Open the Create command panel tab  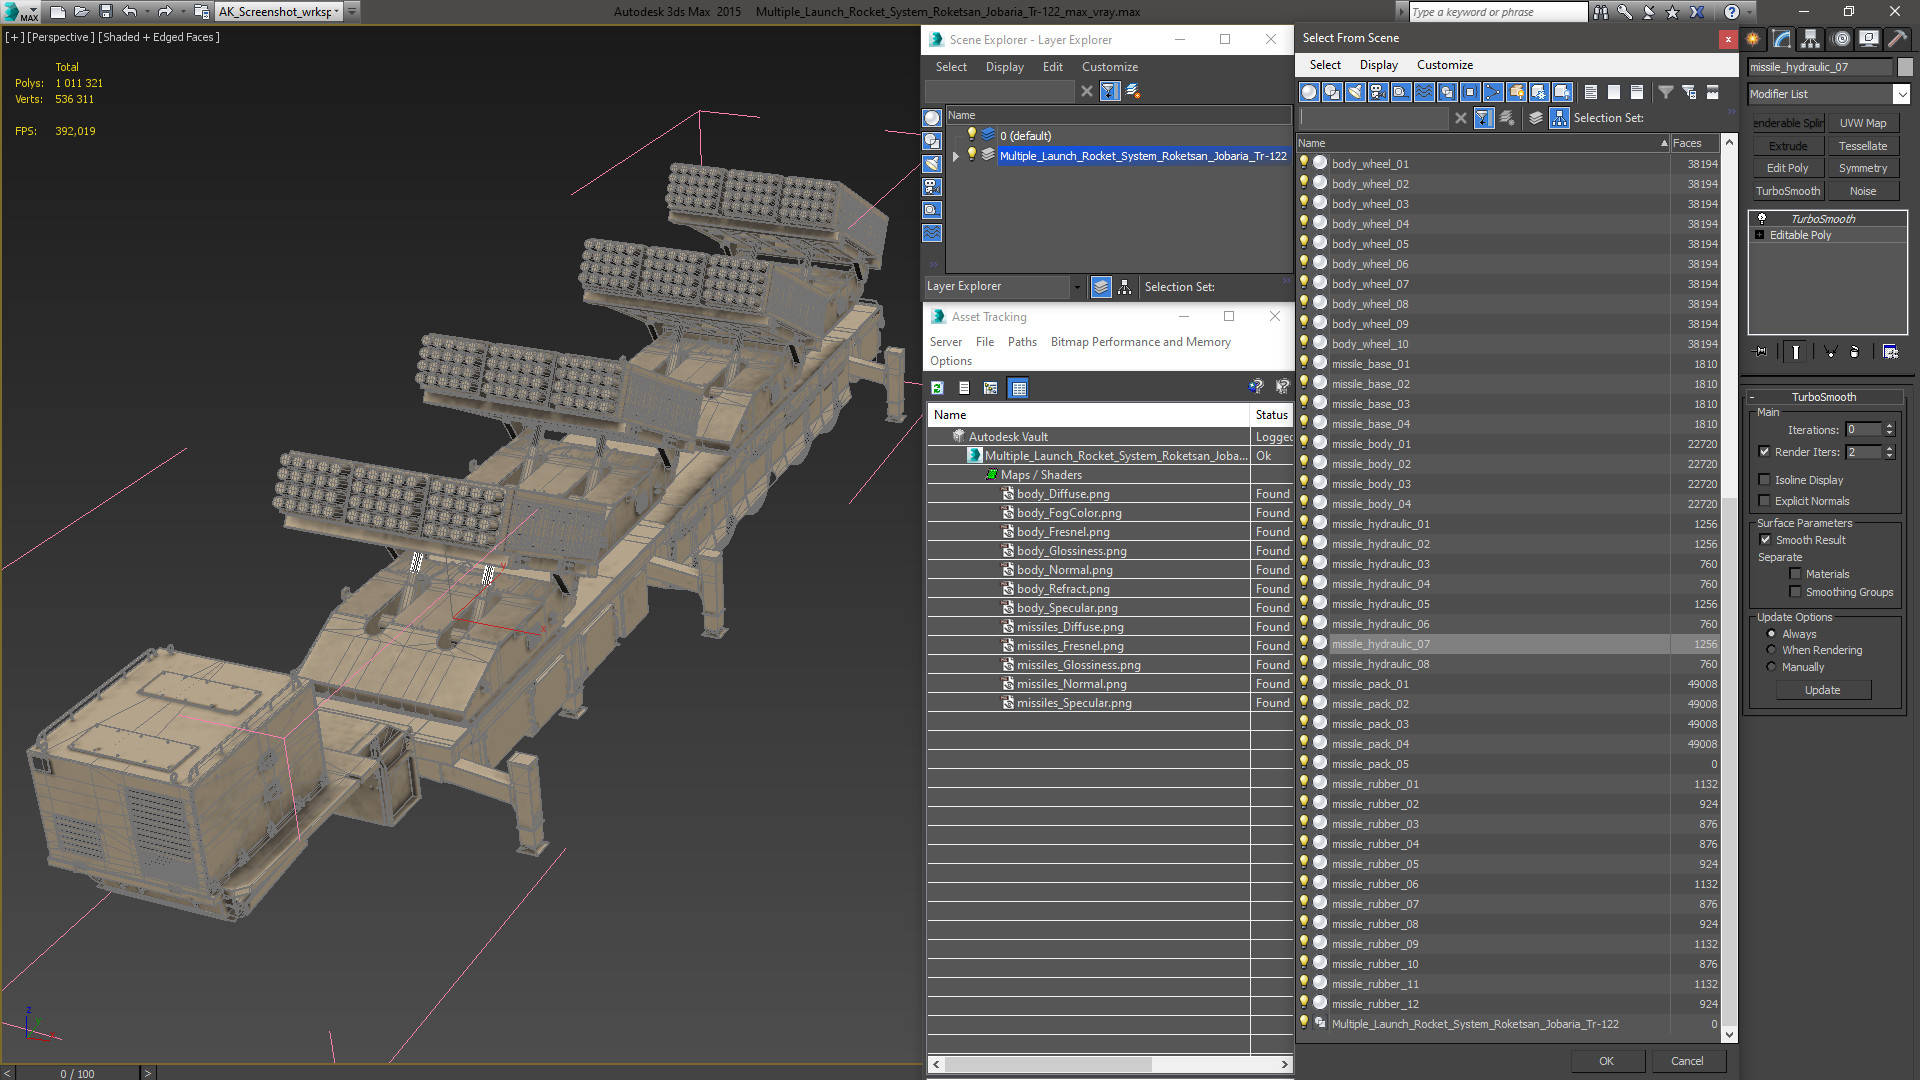pyautogui.click(x=1753, y=39)
